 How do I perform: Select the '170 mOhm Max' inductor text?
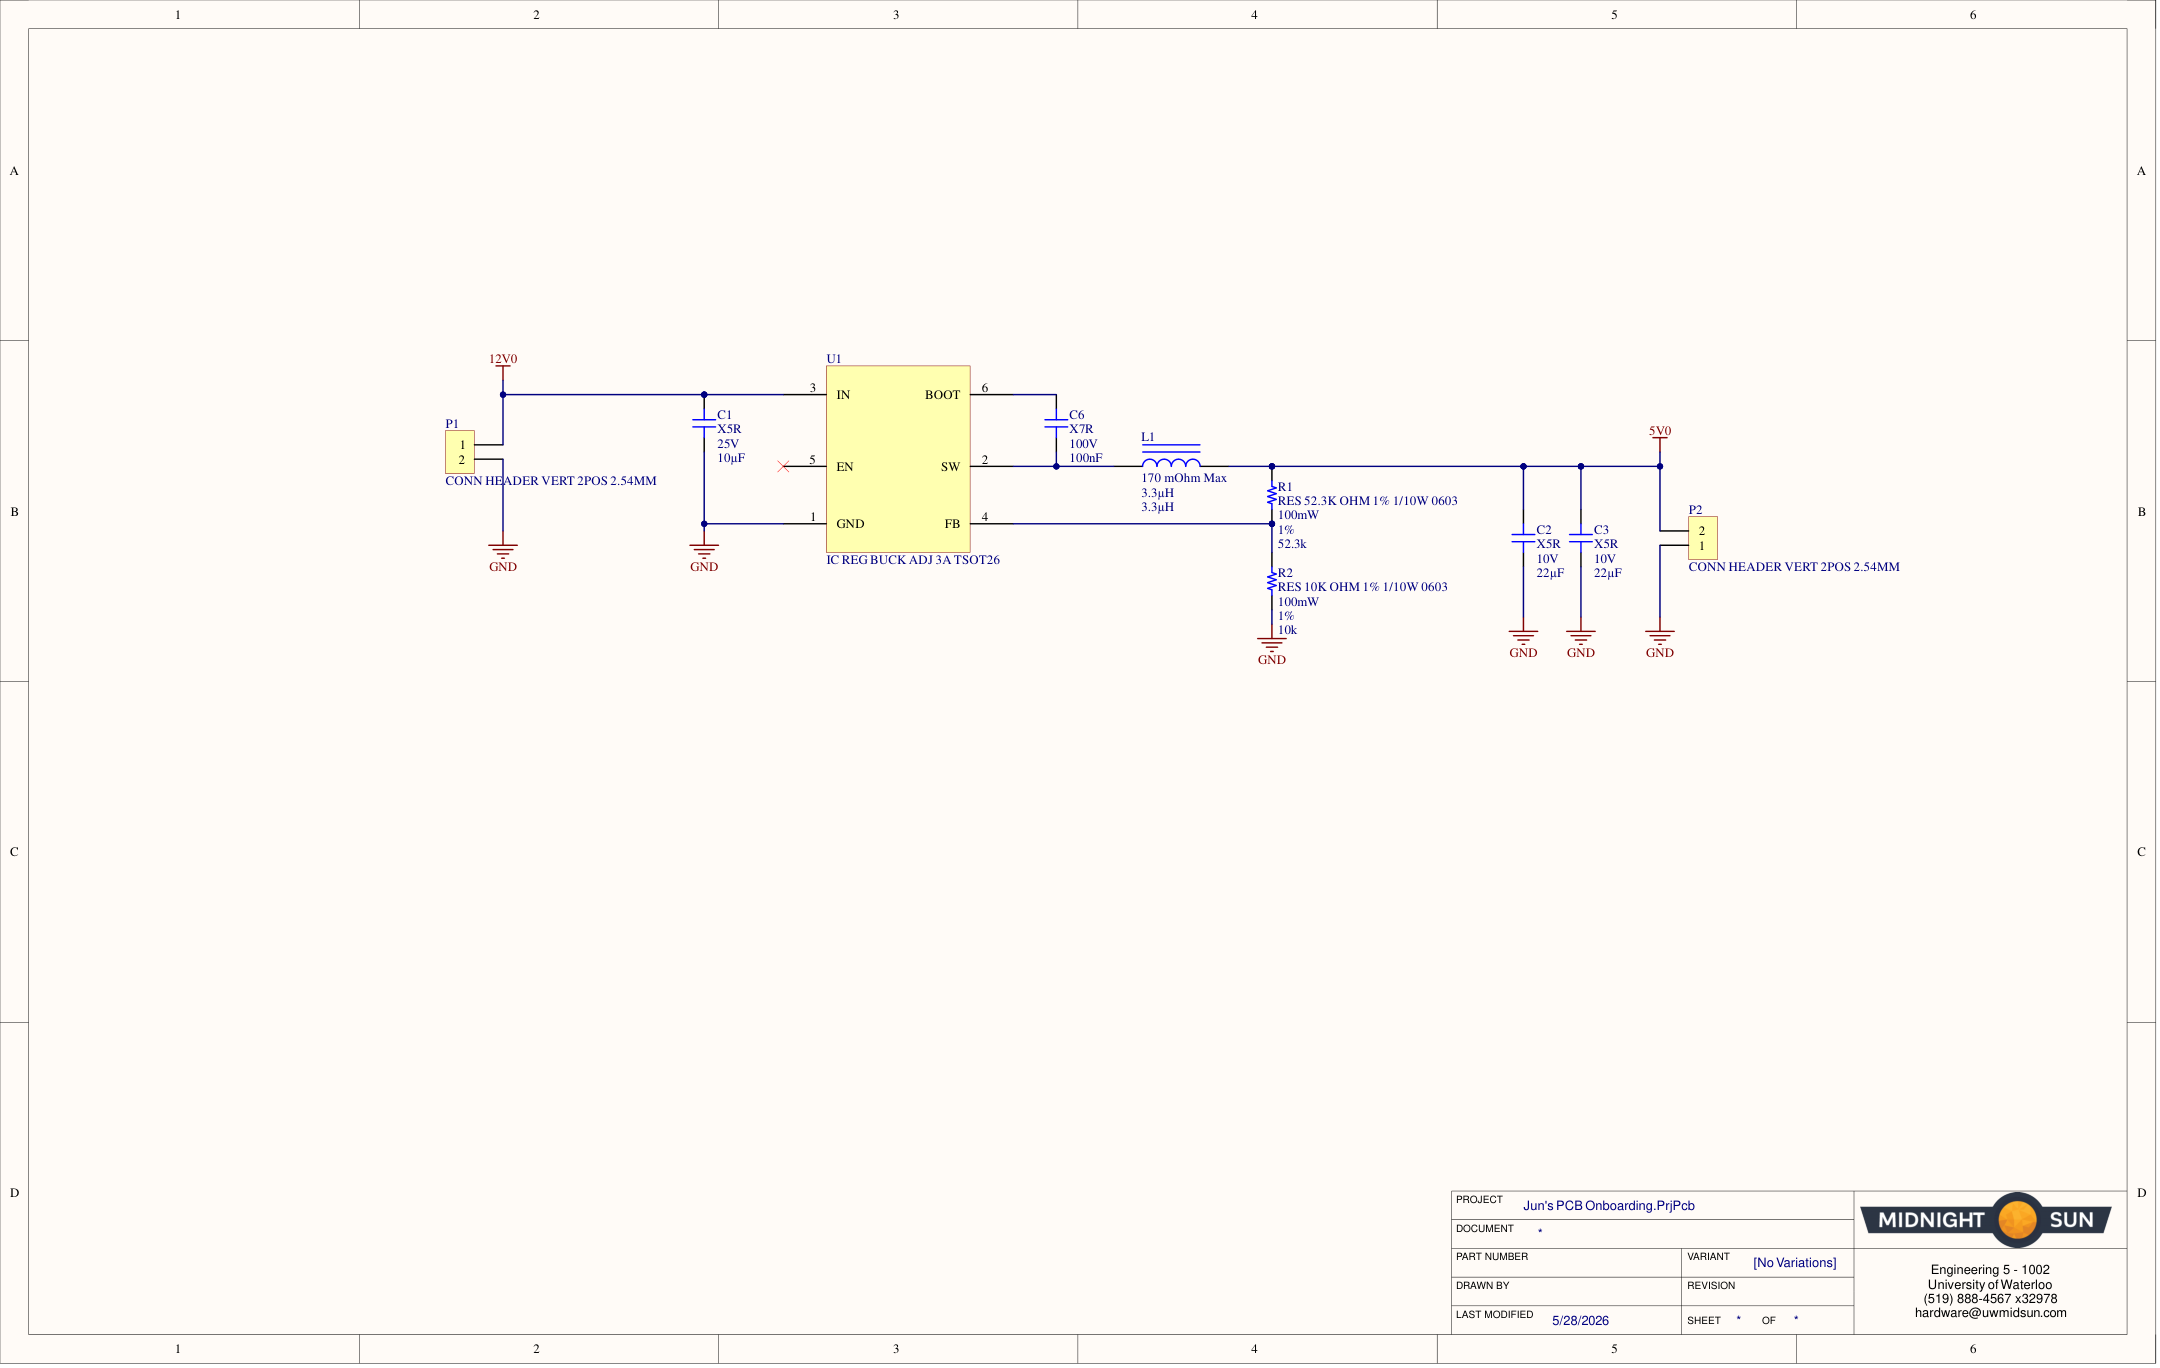pos(1184,478)
